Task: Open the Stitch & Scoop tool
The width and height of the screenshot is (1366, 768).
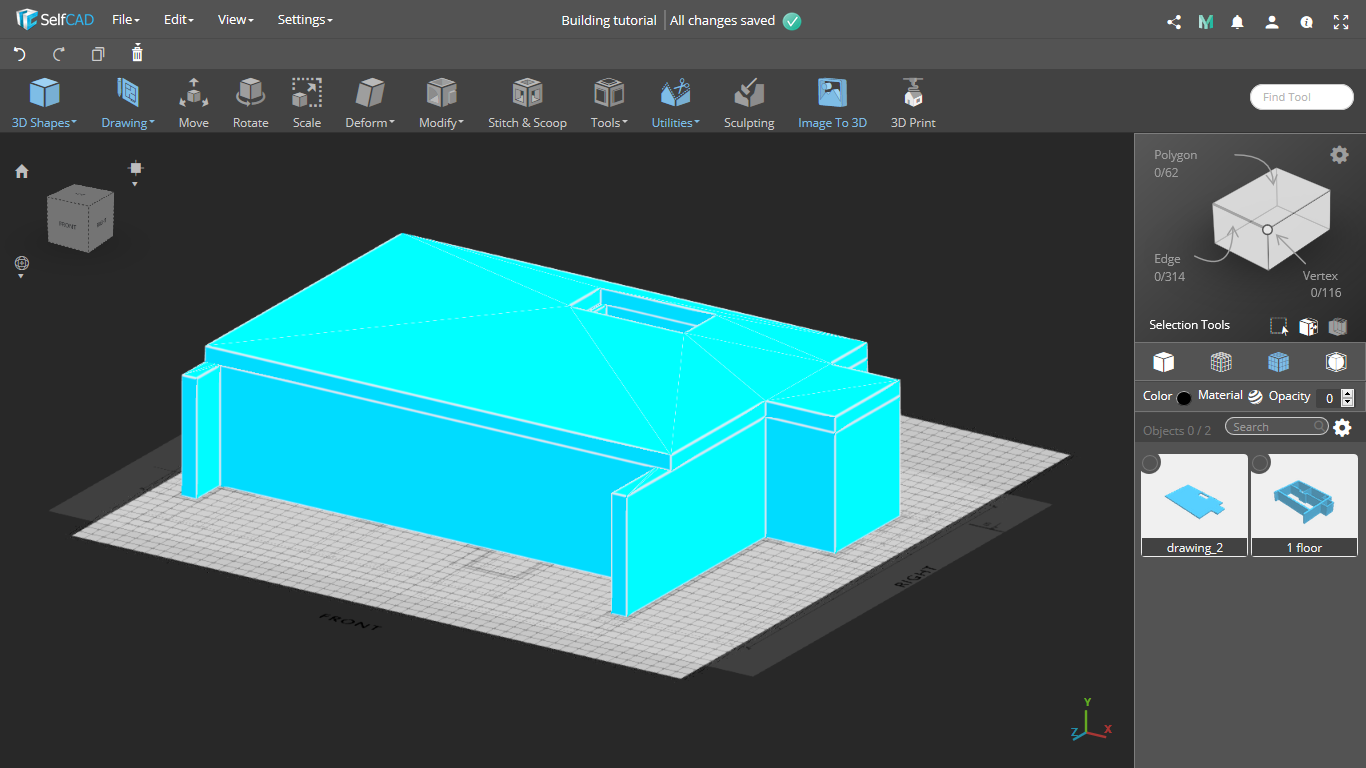Action: [527, 104]
